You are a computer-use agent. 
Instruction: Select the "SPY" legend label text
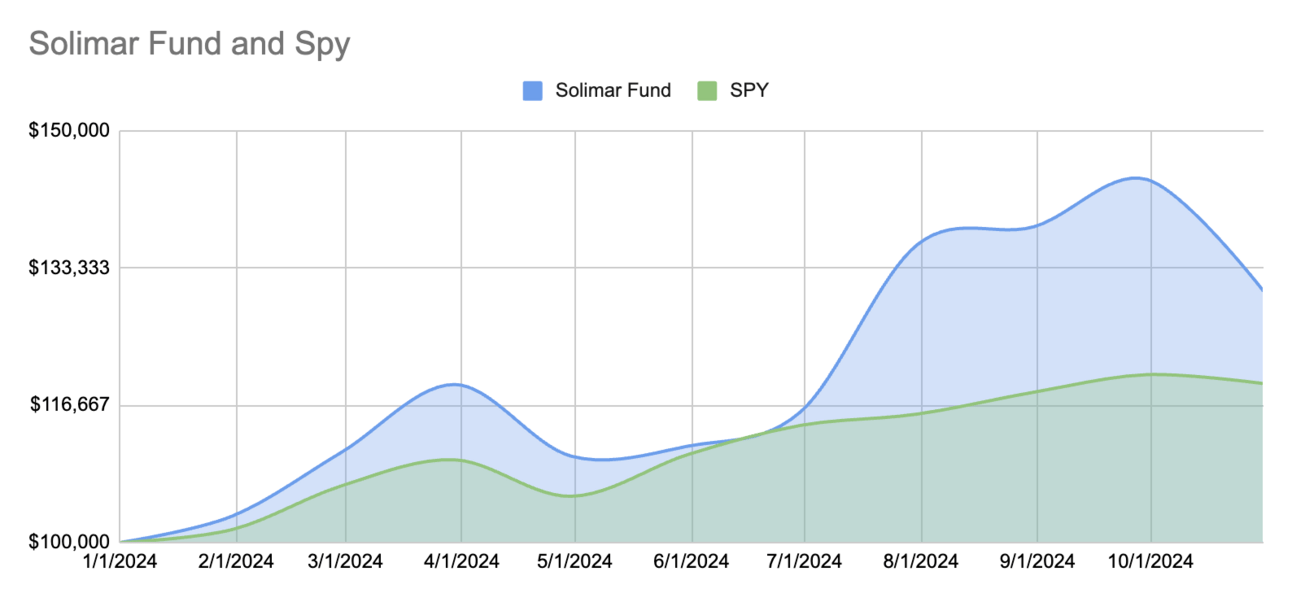pos(749,91)
